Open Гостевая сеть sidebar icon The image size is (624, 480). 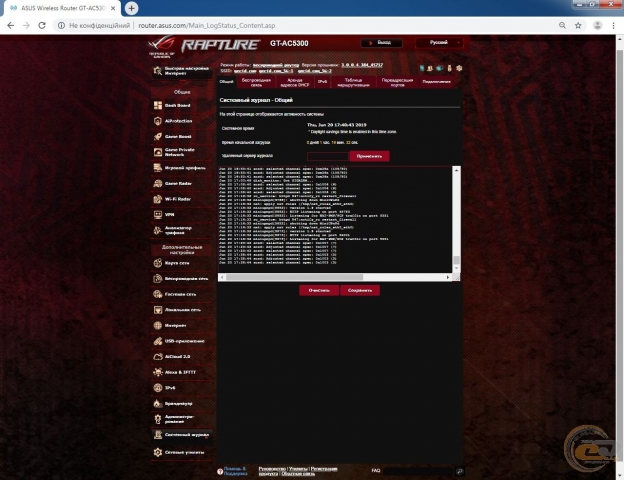pyautogui.click(x=158, y=294)
